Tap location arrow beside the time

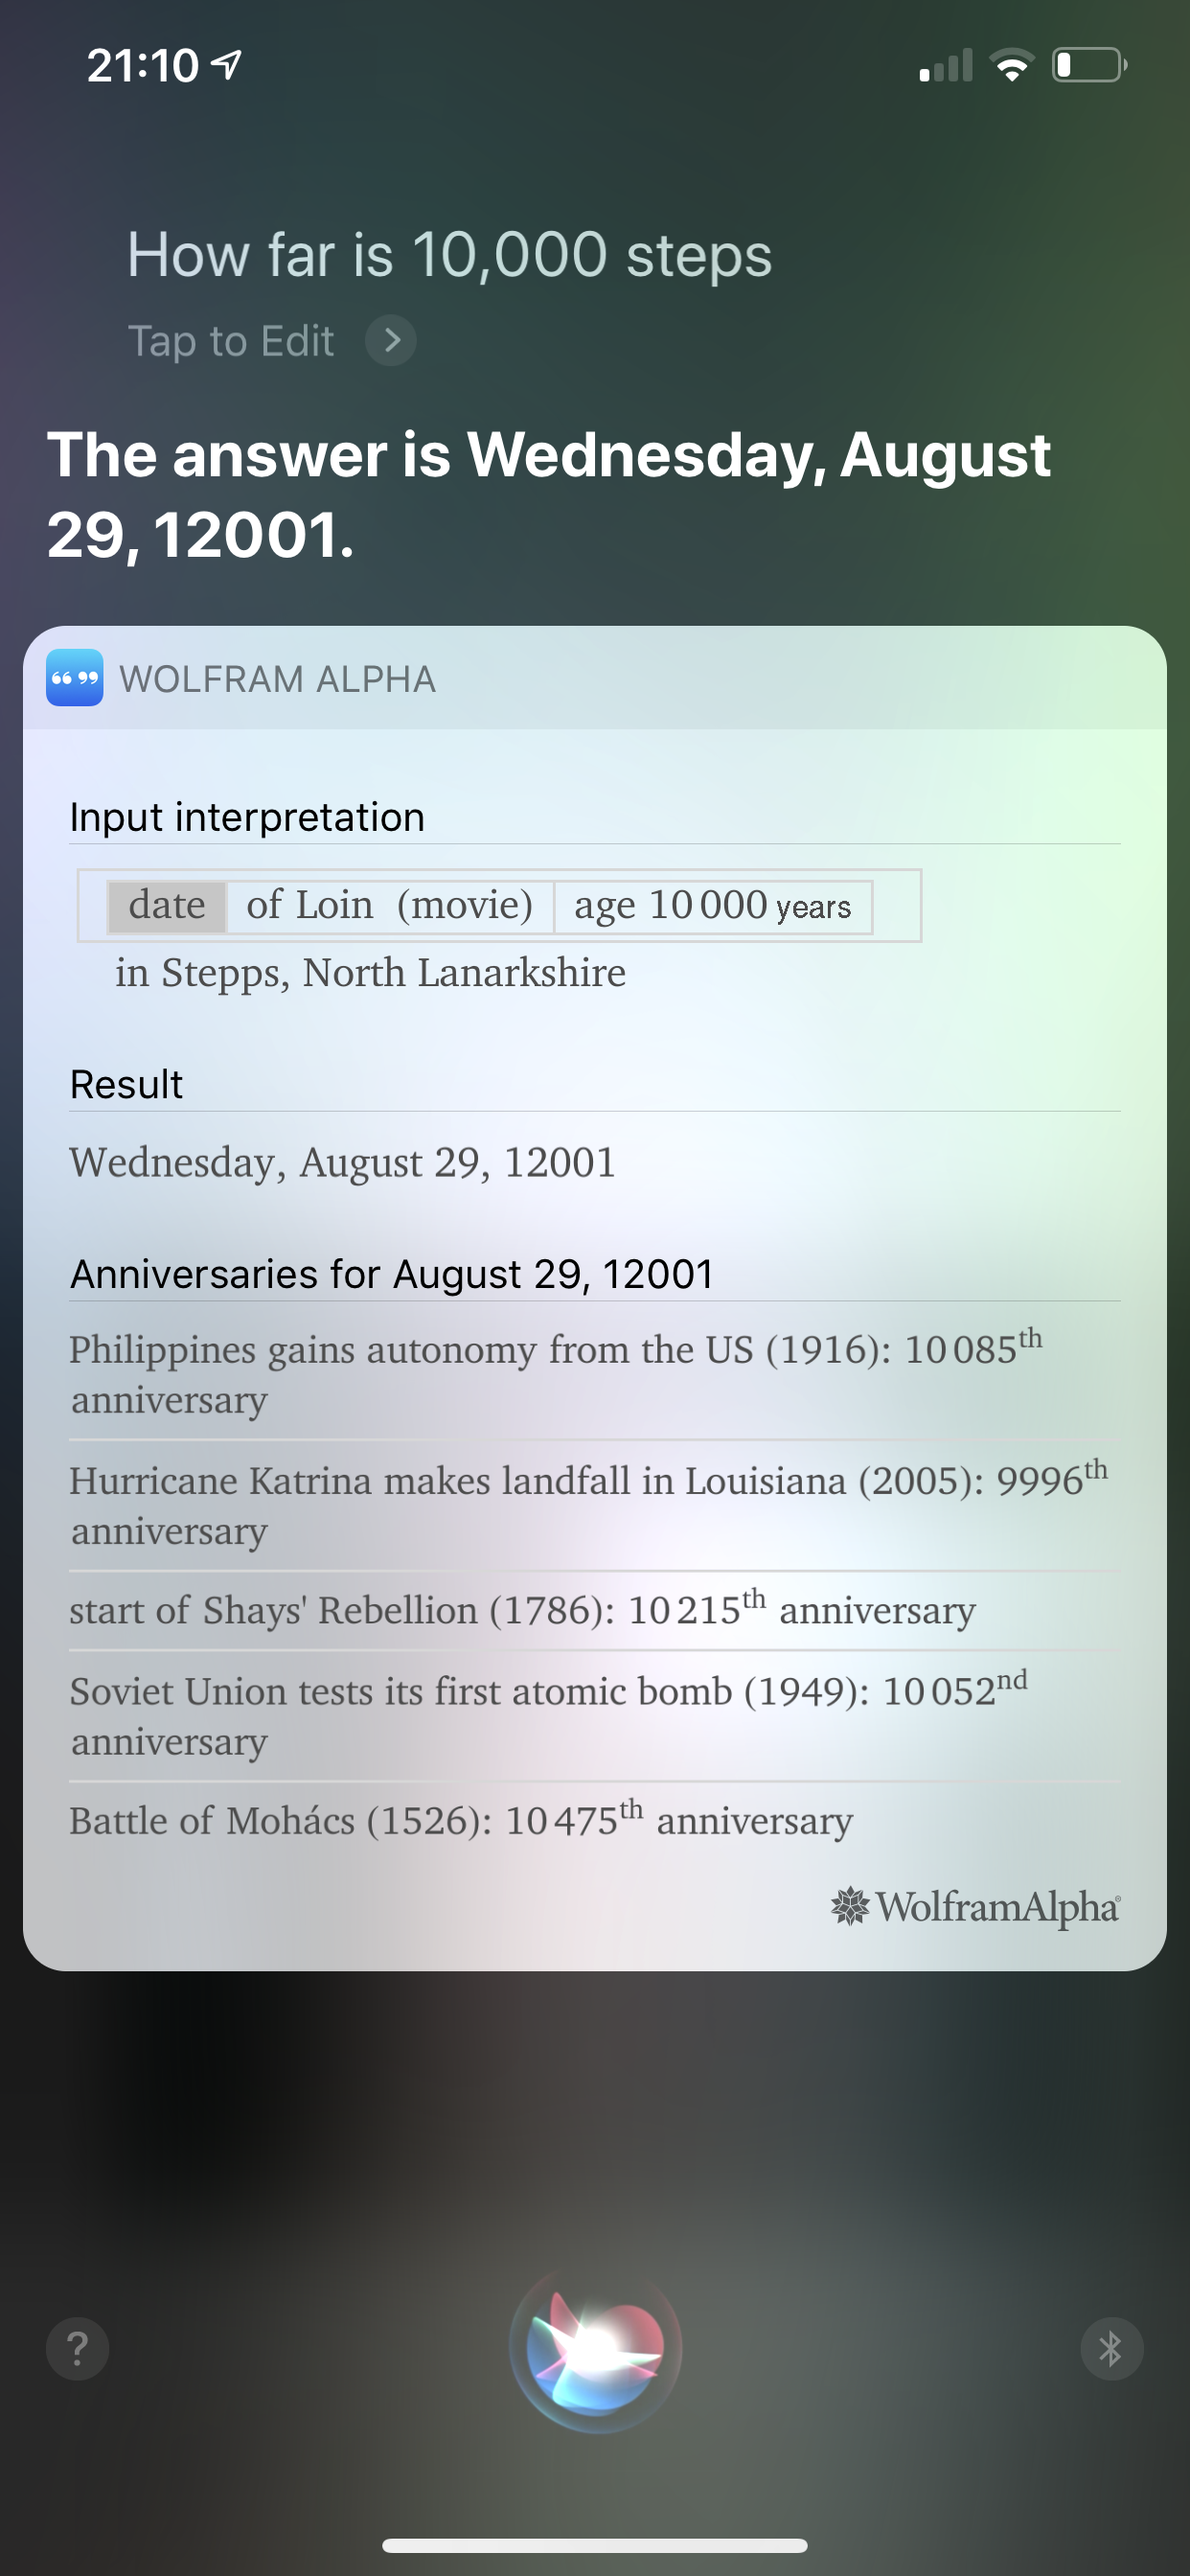pyautogui.click(x=228, y=65)
